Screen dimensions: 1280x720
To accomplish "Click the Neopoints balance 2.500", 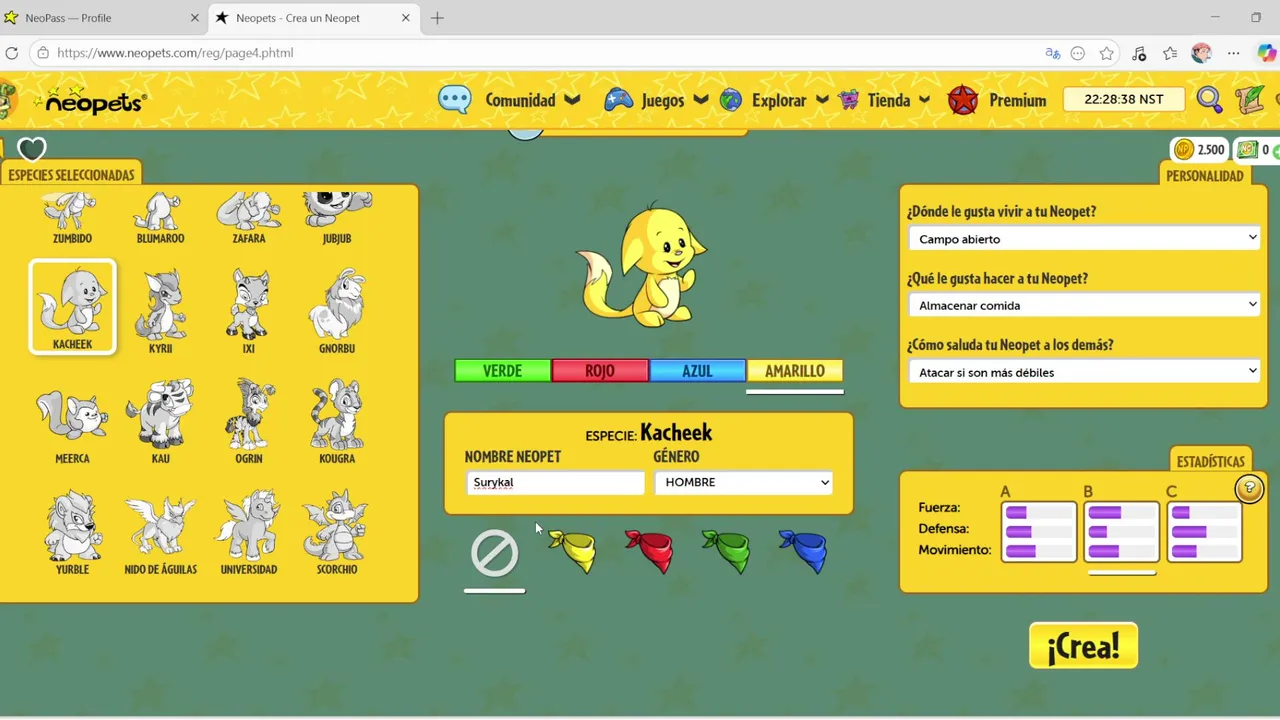I will click(x=1199, y=150).
